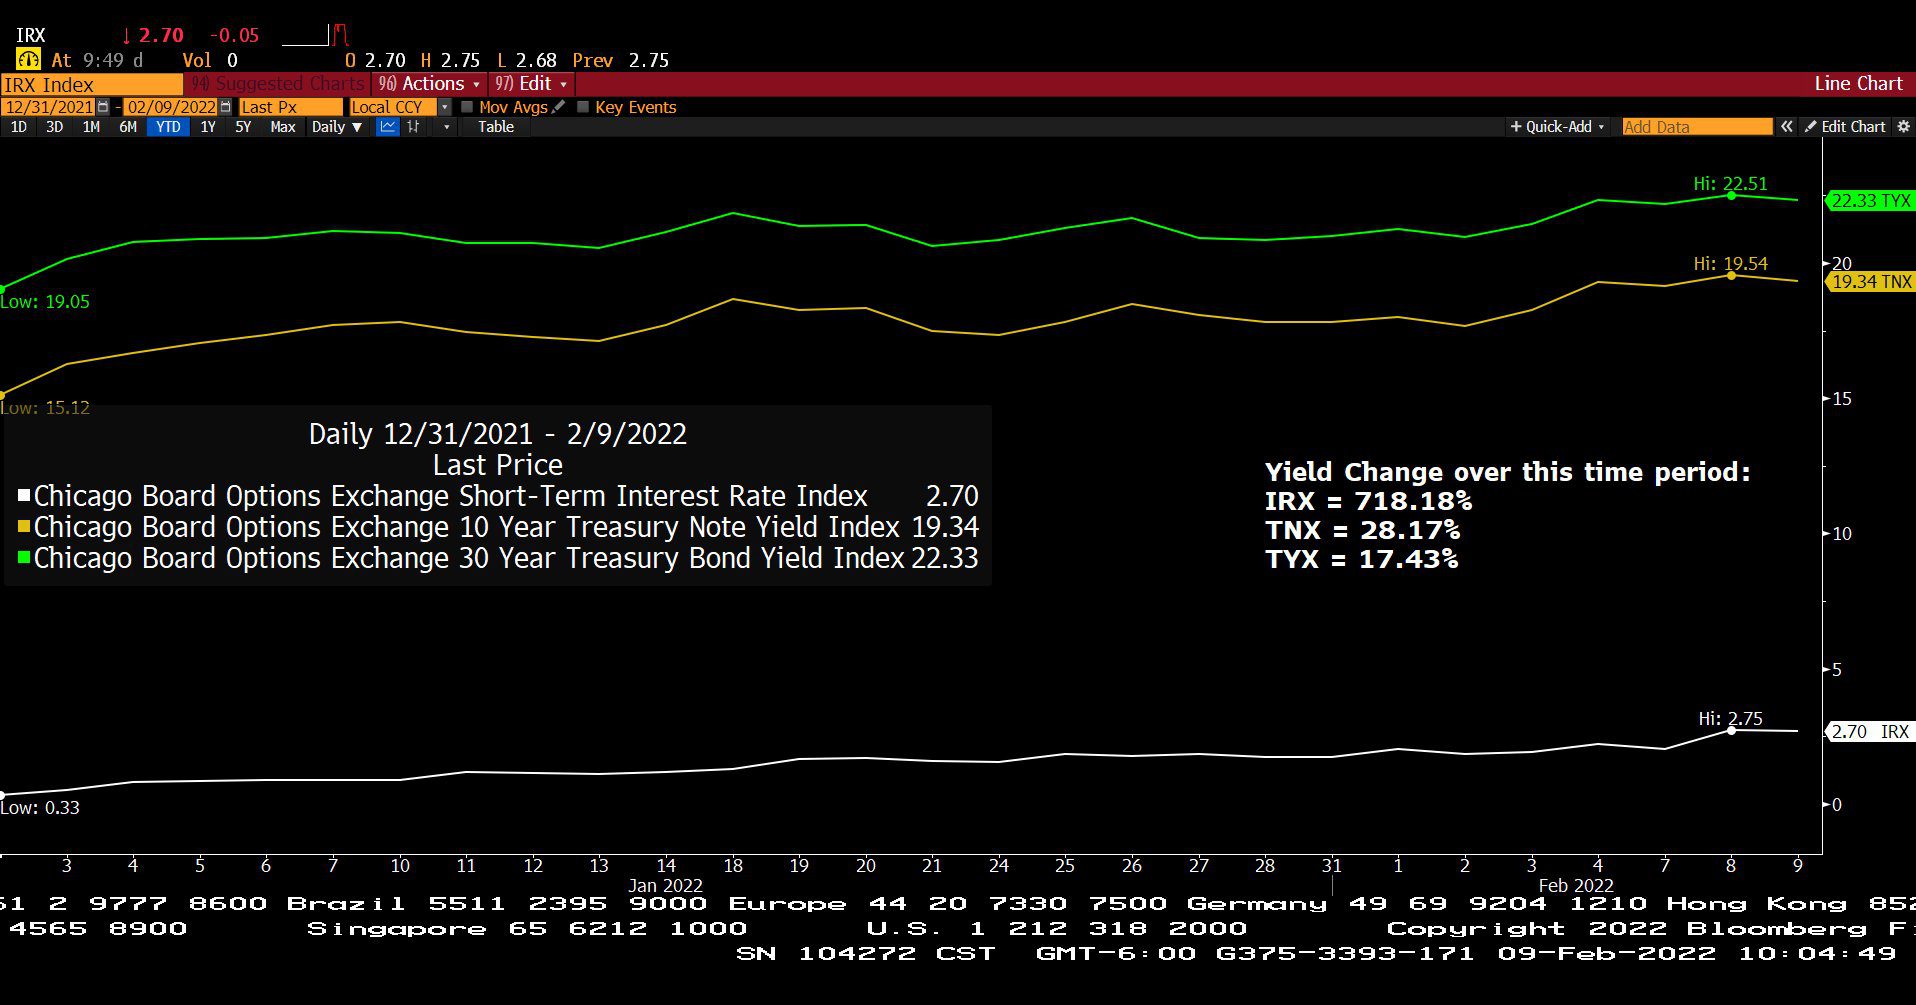Select the 1M time range

point(91,127)
